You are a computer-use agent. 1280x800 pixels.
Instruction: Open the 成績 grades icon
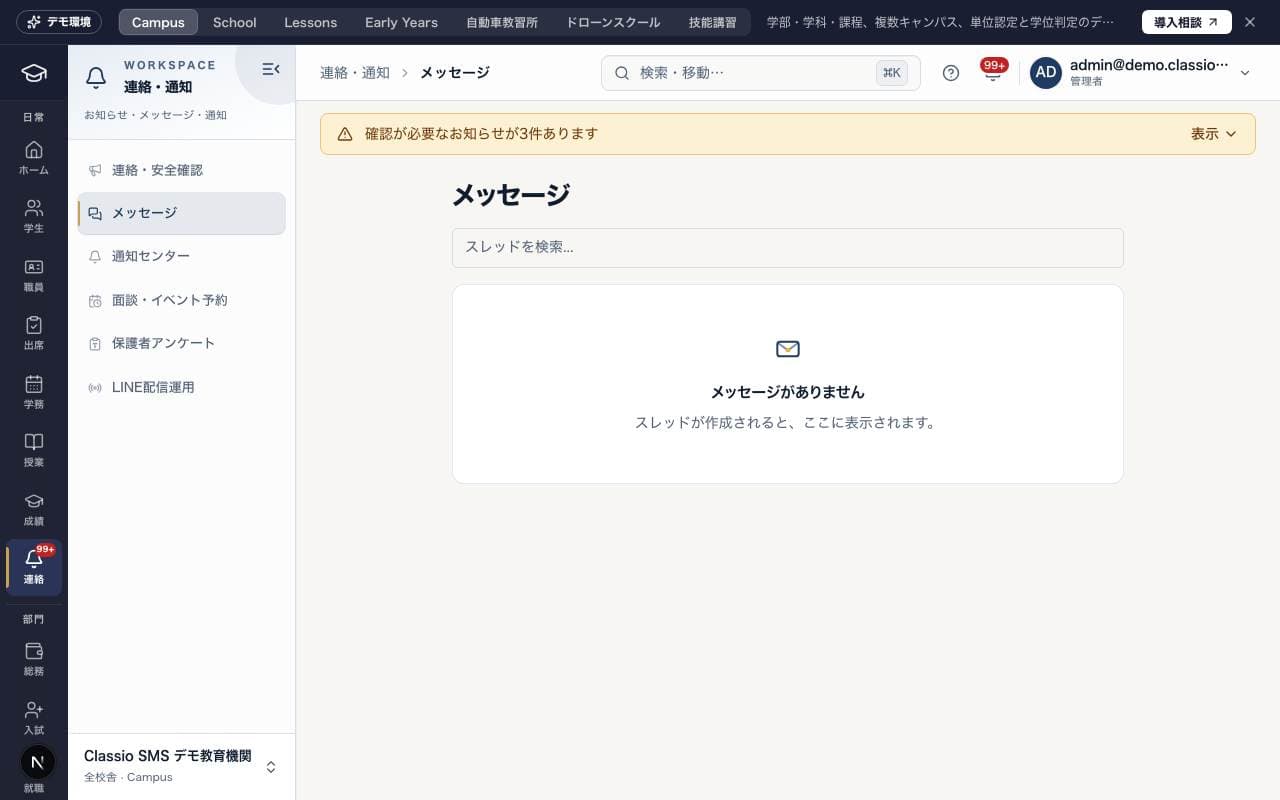(34, 509)
